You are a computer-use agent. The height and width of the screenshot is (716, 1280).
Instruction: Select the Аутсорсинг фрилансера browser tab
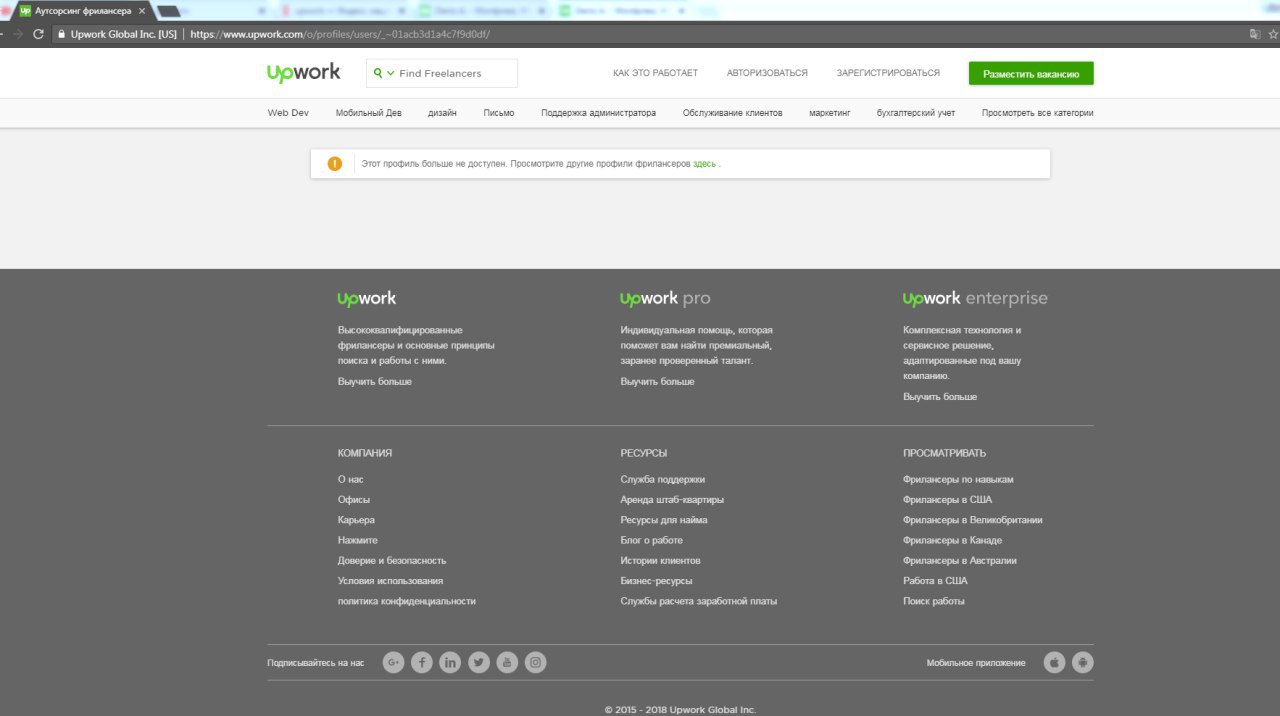[x=82, y=11]
